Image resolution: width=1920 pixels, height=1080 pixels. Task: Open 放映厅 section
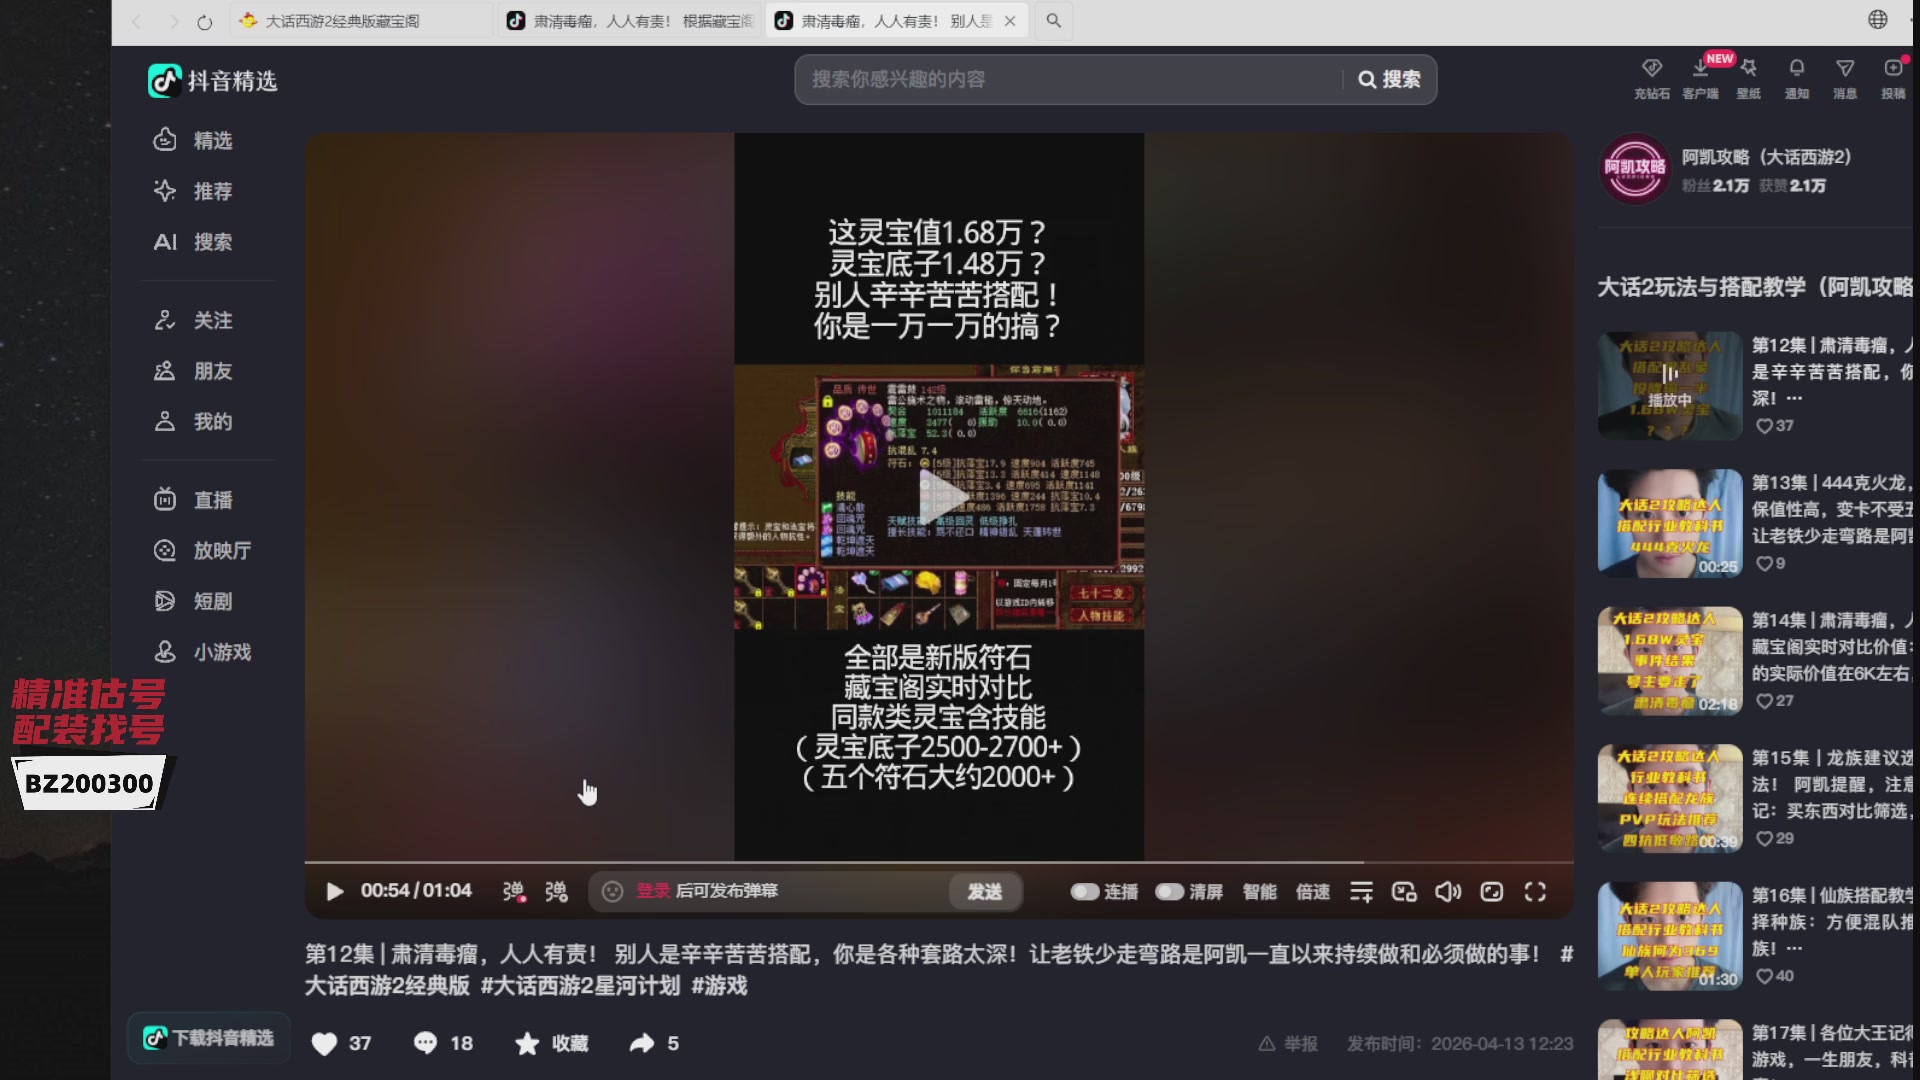pyautogui.click(x=203, y=550)
